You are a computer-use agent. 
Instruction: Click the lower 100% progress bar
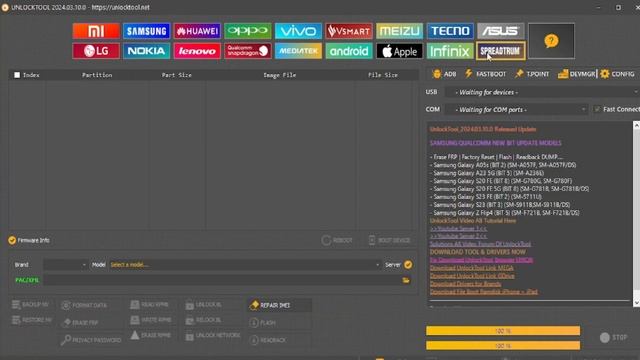coord(503,345)
